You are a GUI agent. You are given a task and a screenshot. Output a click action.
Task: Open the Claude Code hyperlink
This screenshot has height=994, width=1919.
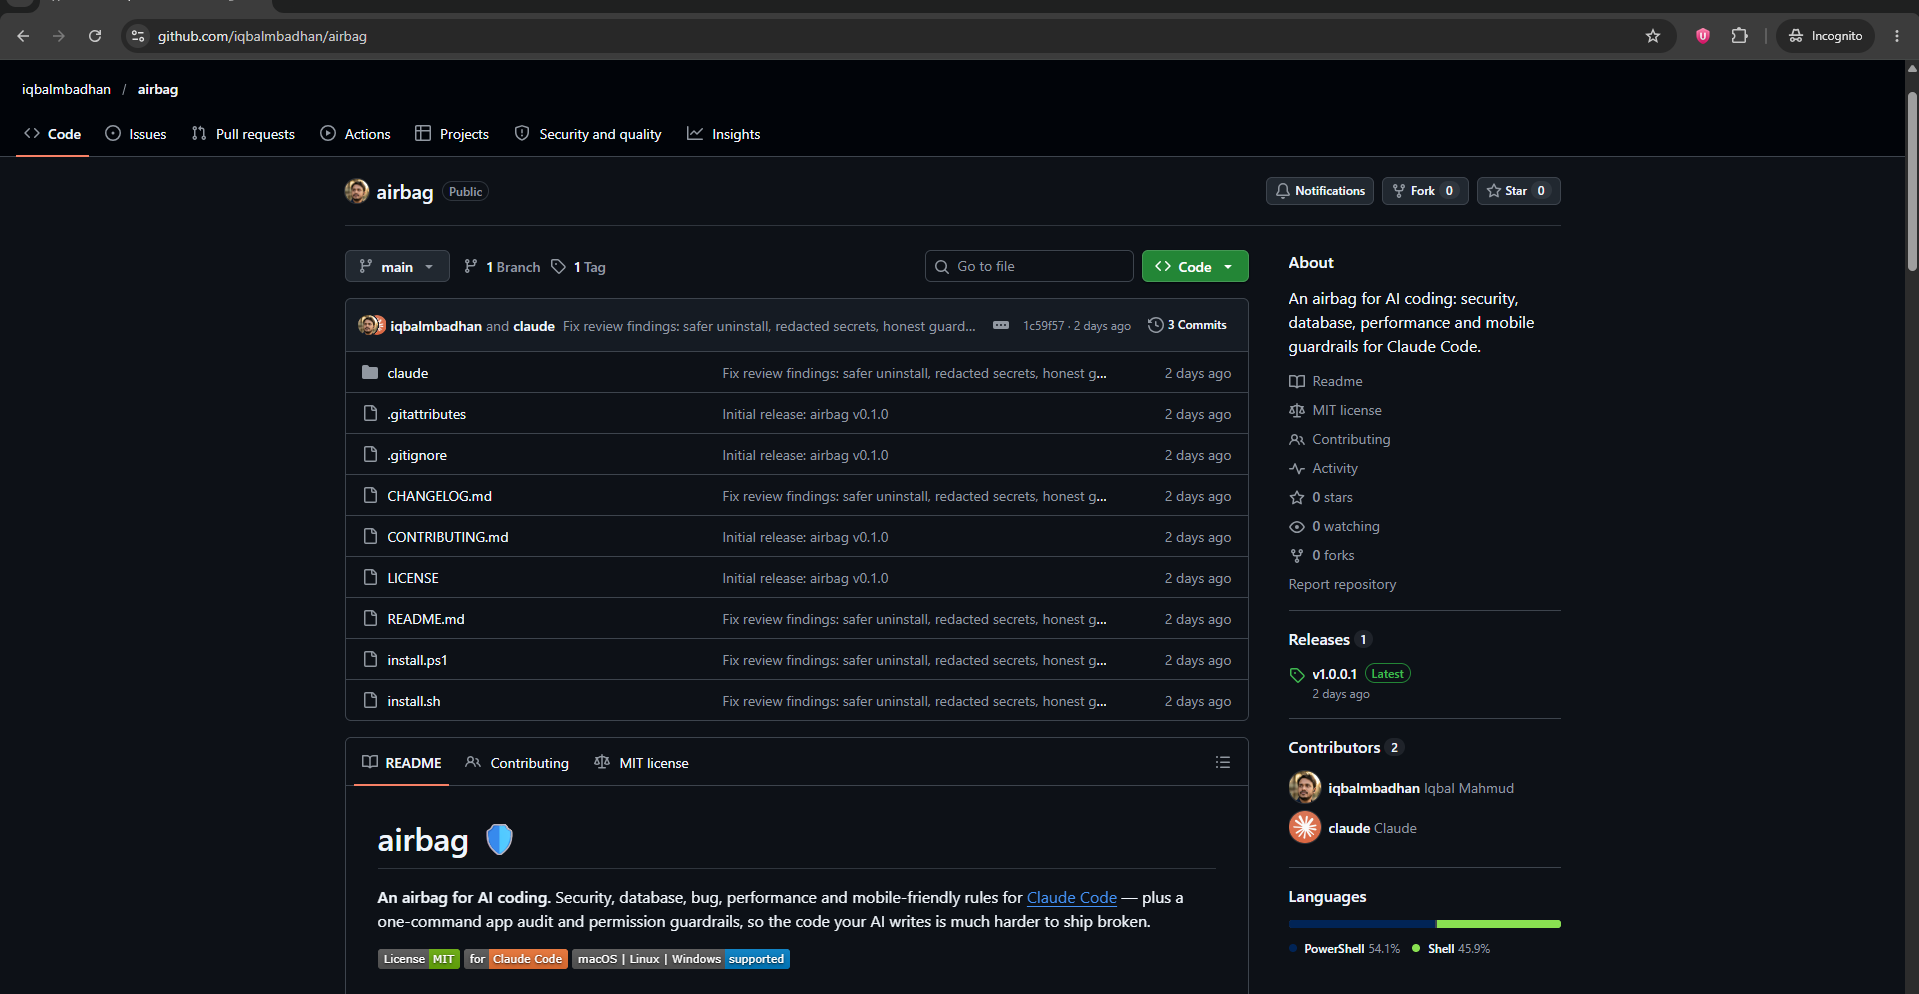click(x=1072, y=898)
